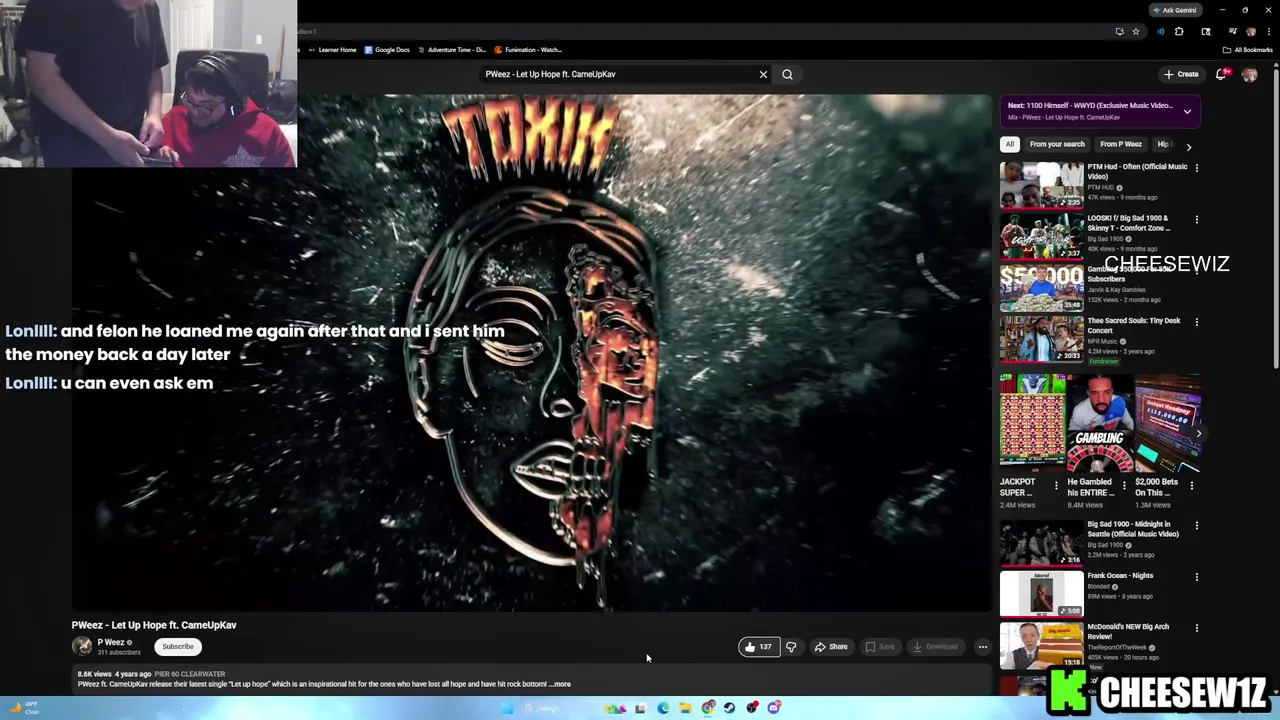Open the Frank Ocean - Nights video

click(1041, 594)
